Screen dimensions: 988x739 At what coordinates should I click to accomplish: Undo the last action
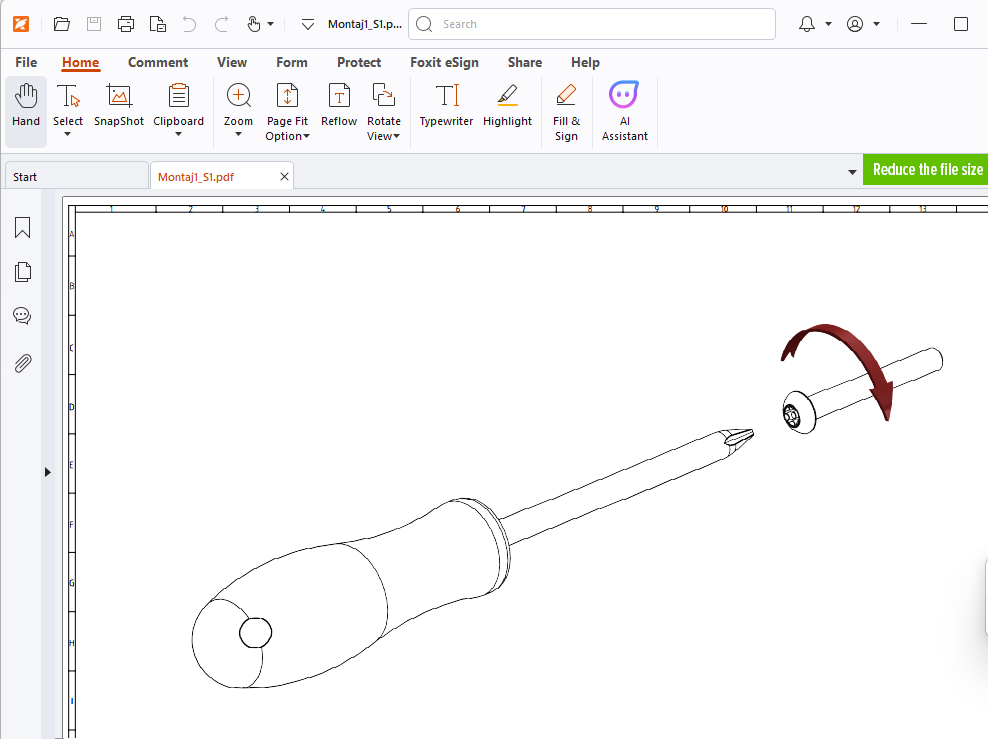189,24
